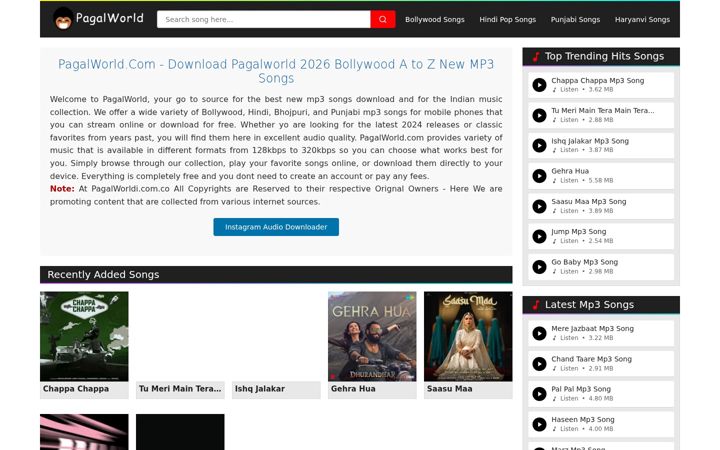Open Saasu Maa Mp3 Song trending link

point(588,201)
